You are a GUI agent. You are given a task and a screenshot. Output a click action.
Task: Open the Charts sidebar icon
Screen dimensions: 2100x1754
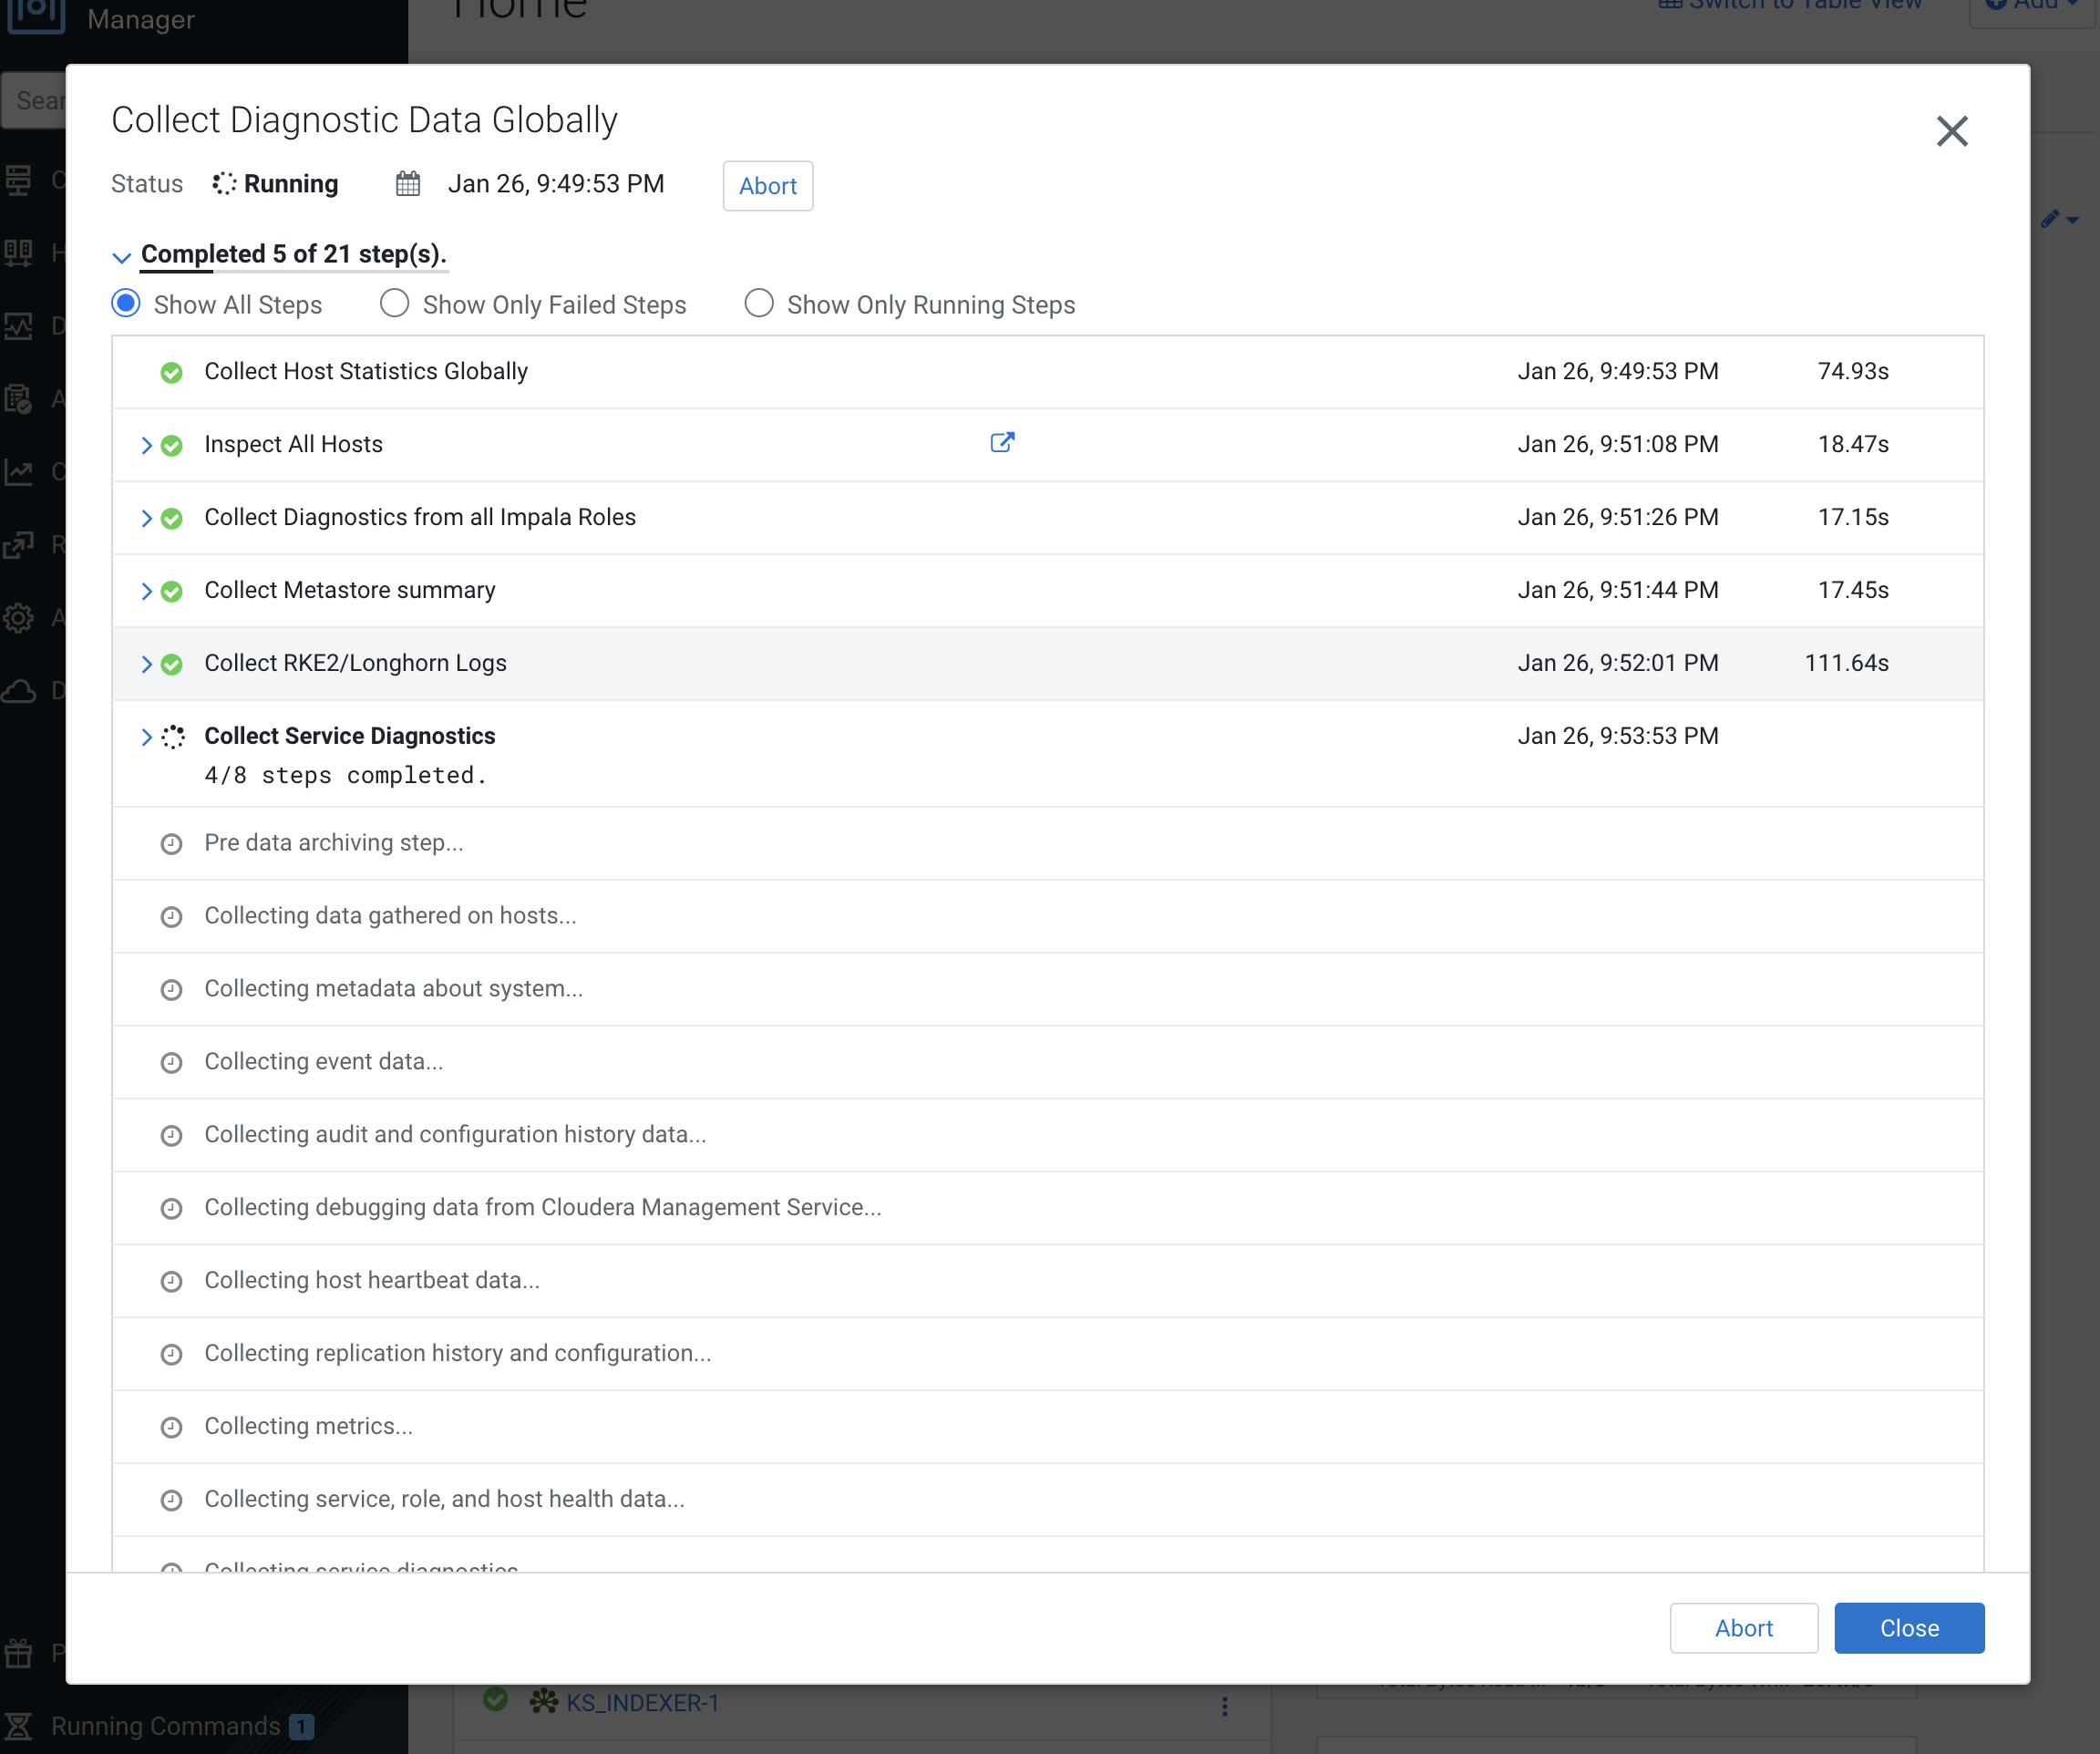pos(18,472)
